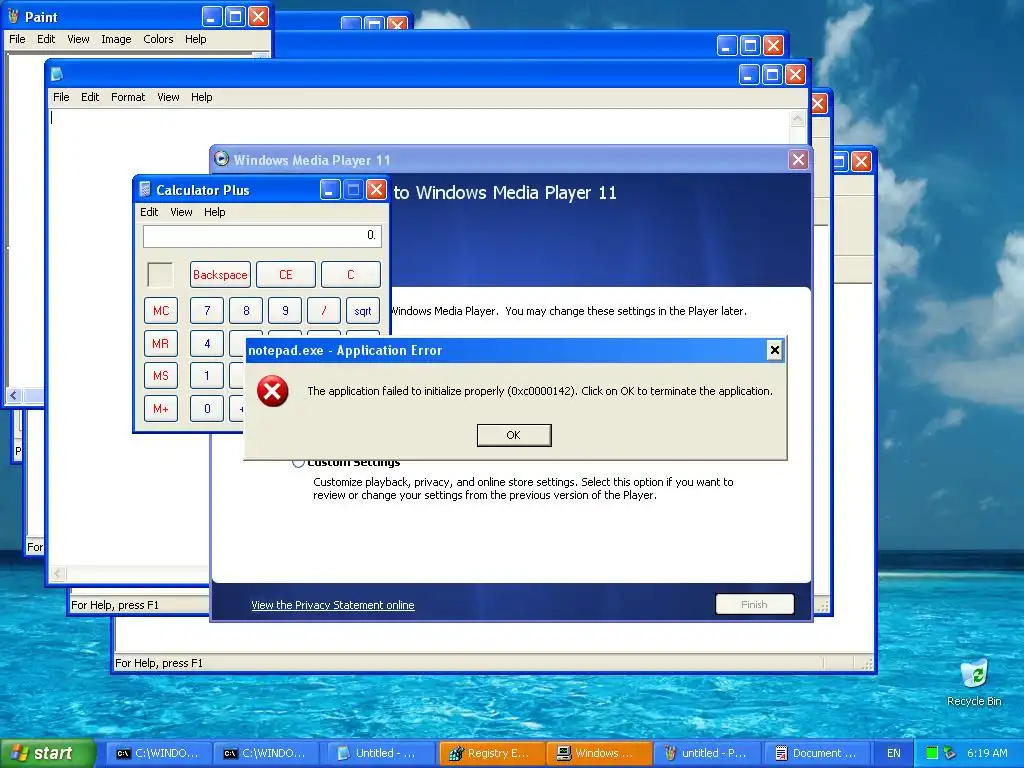Image resolution: width=1024 pixels, height=768 pixels.
Task: Click the Notepad title bar icon
Action: (57, 74)
